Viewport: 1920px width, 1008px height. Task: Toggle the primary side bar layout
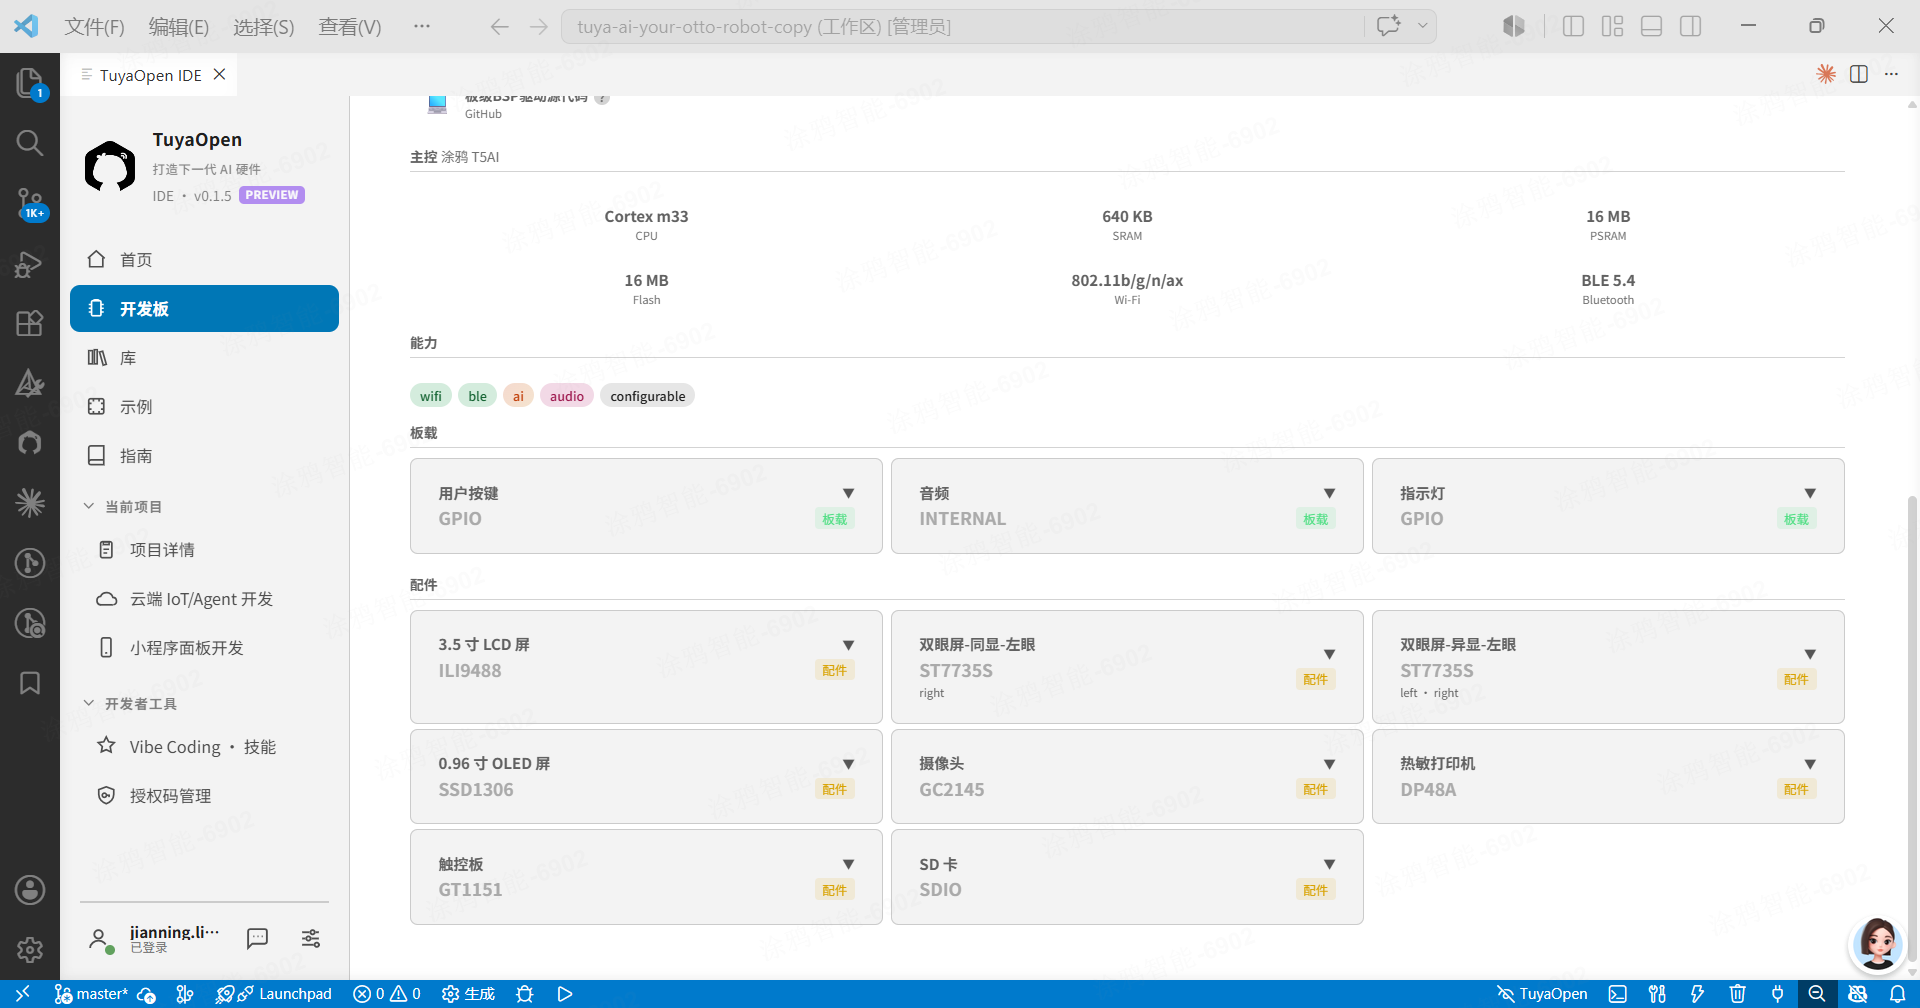1573,27
